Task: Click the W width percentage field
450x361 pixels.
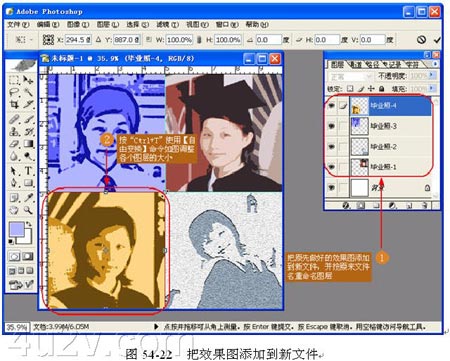Action: click(179, 40)
